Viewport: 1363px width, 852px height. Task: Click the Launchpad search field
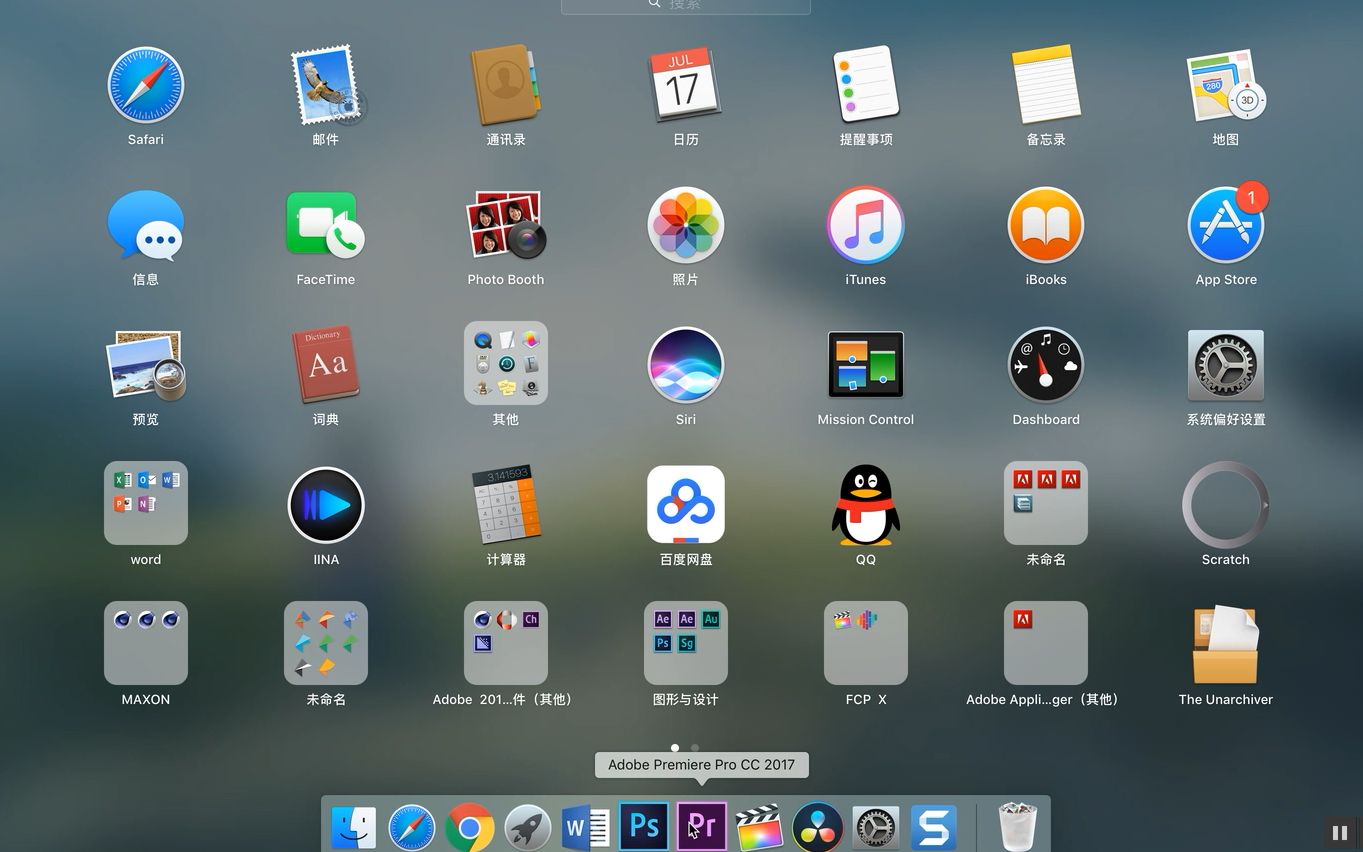point(686,6)
